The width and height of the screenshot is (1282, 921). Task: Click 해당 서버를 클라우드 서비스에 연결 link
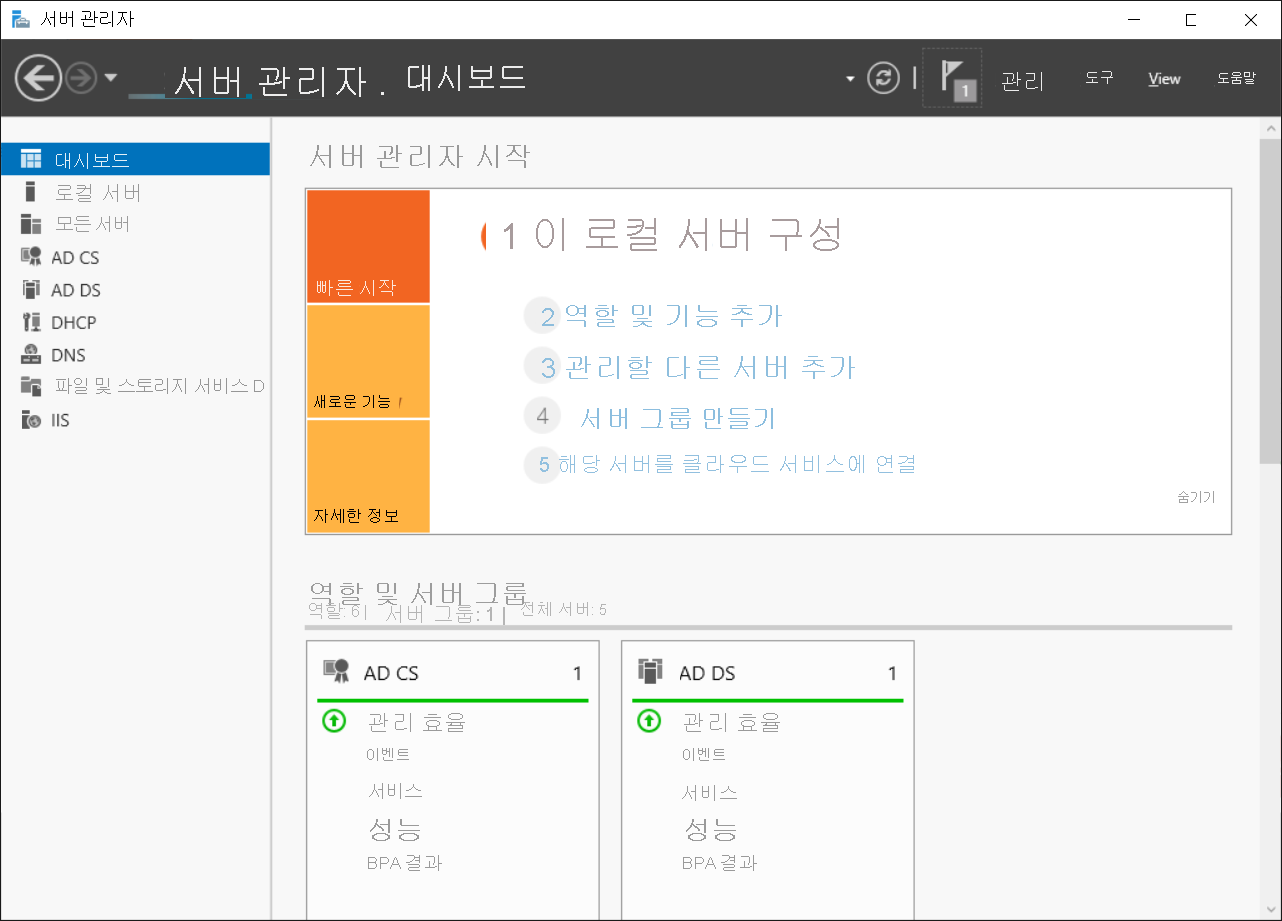pyautogui.click(x=737, y=464)
